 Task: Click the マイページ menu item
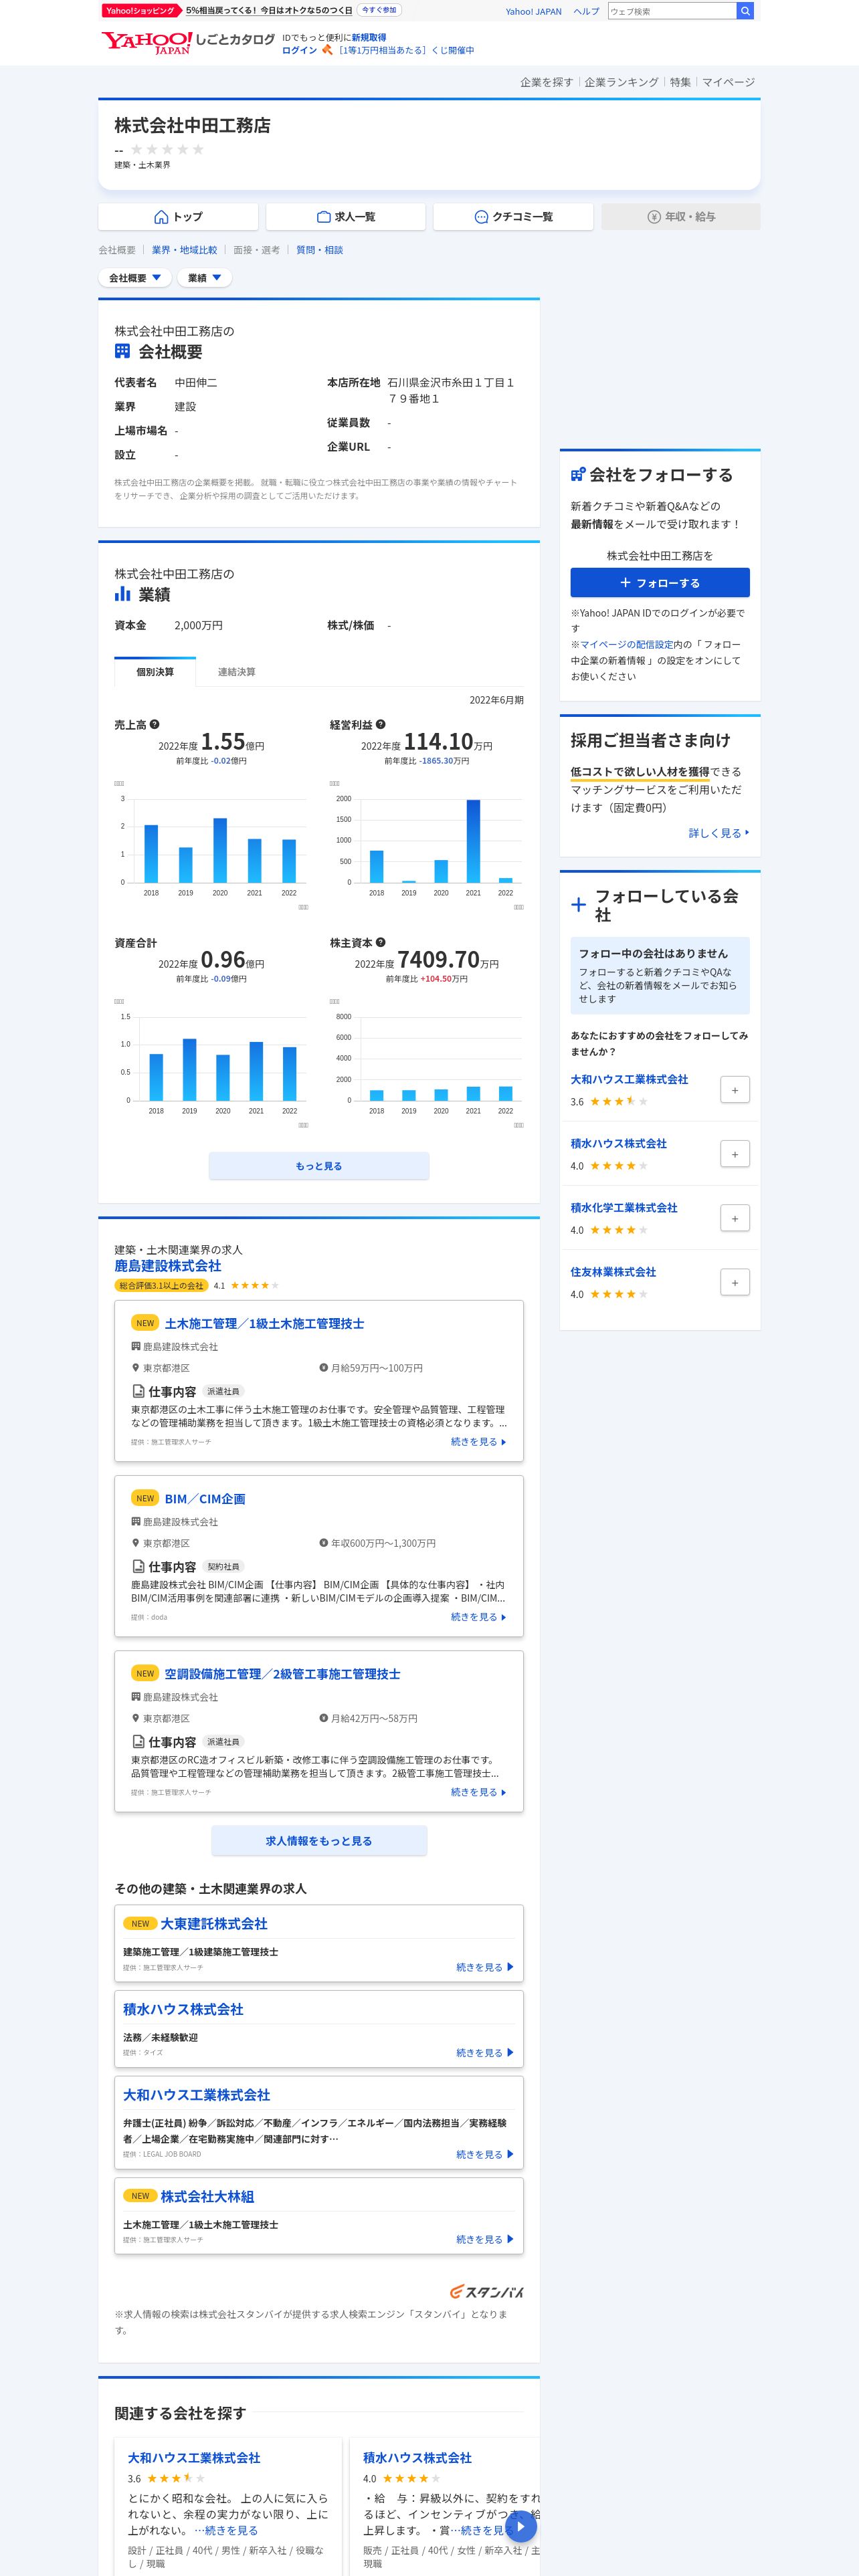tap(728, 82)
